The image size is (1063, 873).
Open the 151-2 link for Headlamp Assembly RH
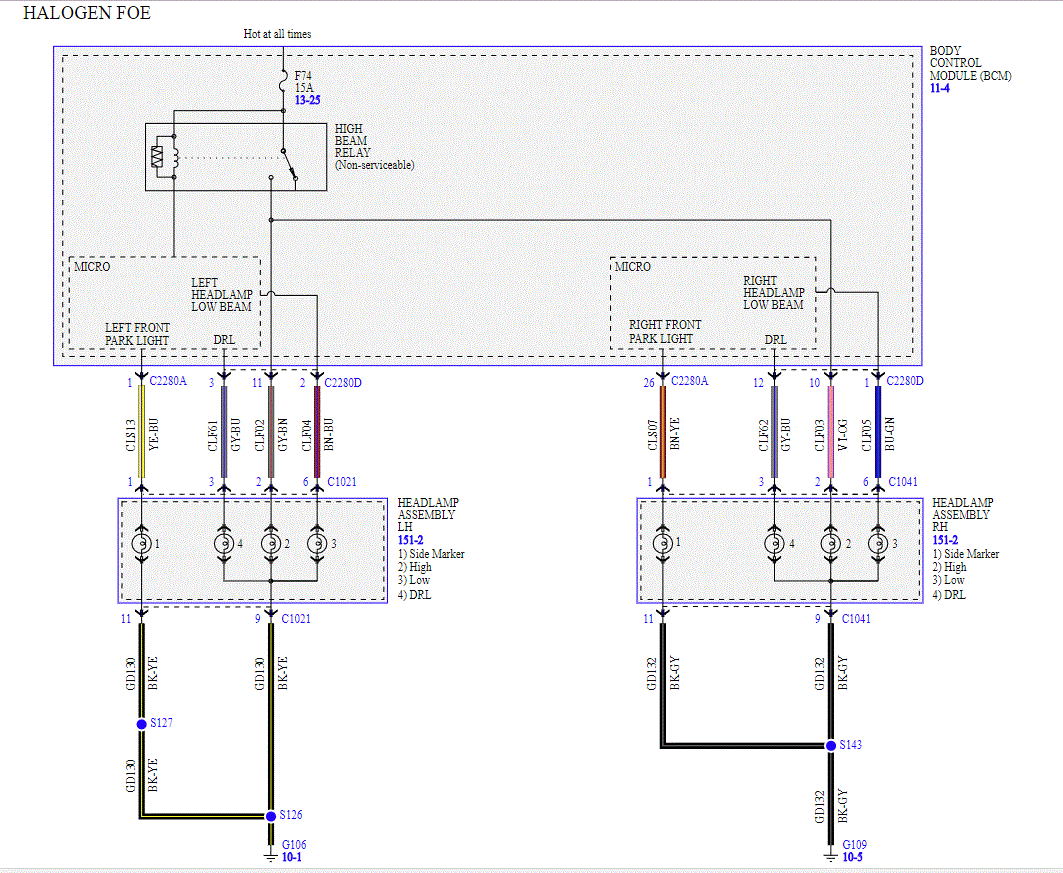[x=945, y=540]
